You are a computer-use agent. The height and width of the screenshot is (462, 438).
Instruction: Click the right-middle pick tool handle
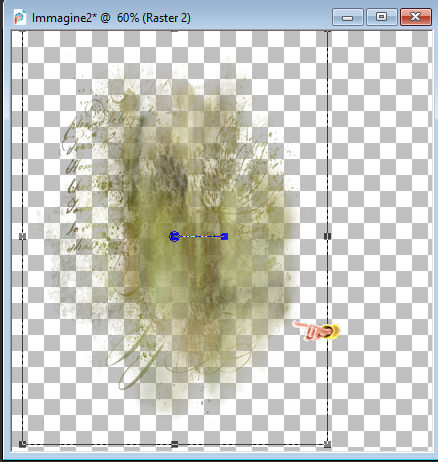[327, 236]
